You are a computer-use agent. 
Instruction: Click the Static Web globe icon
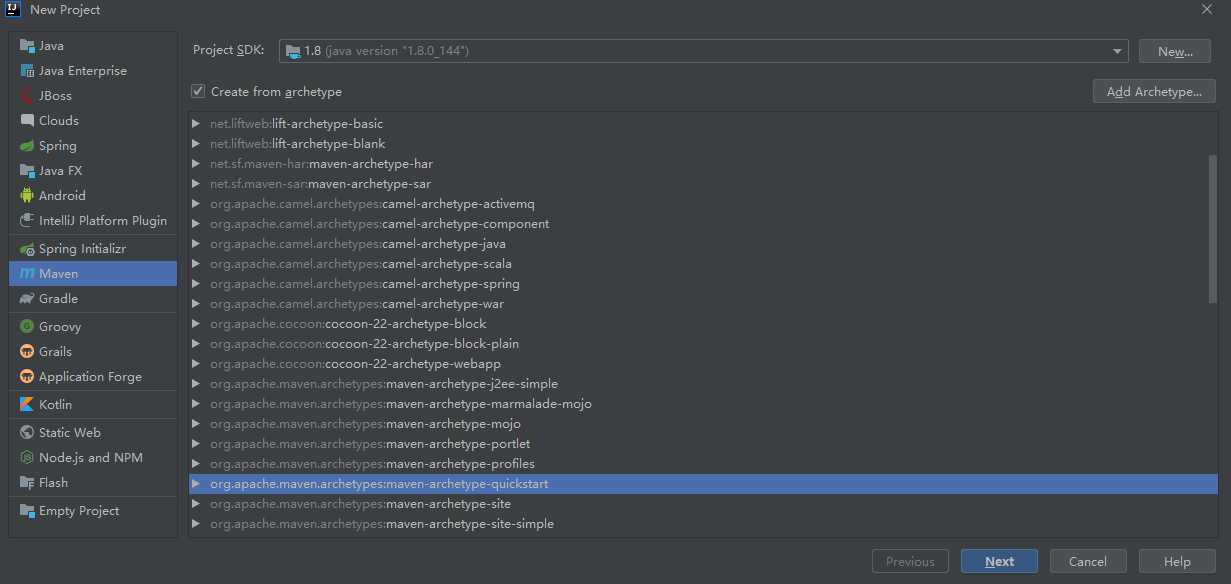pyautogui.click(x=27, y=433)
